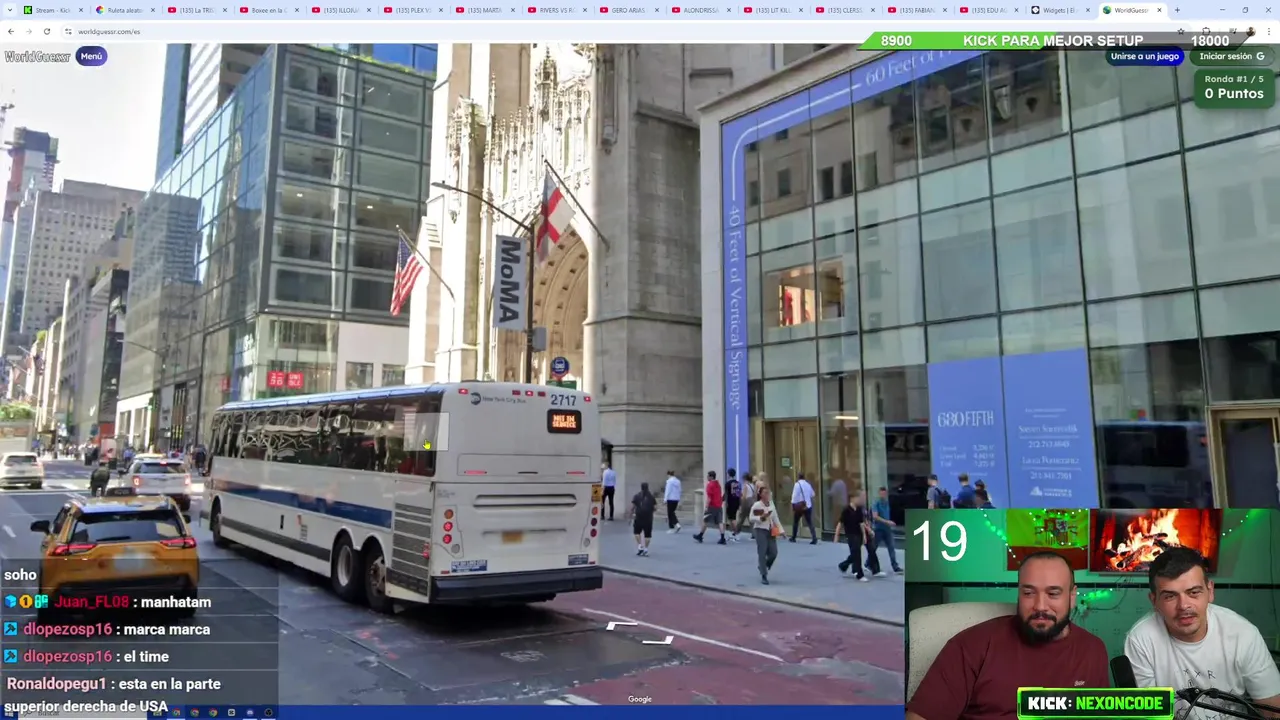Open a new browser tab with plus icon
Image resolution: width=1280 pixels, height=720 pixels.
tap(1177, 10)
